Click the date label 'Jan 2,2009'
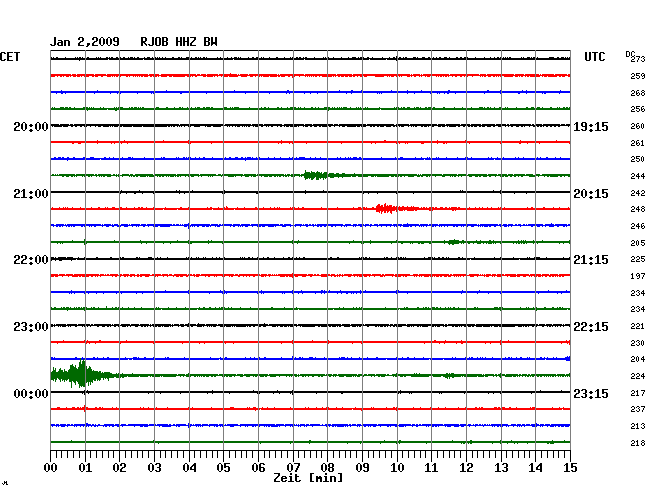The height and width of the screenshot is (494, 650). click(85, 42)
